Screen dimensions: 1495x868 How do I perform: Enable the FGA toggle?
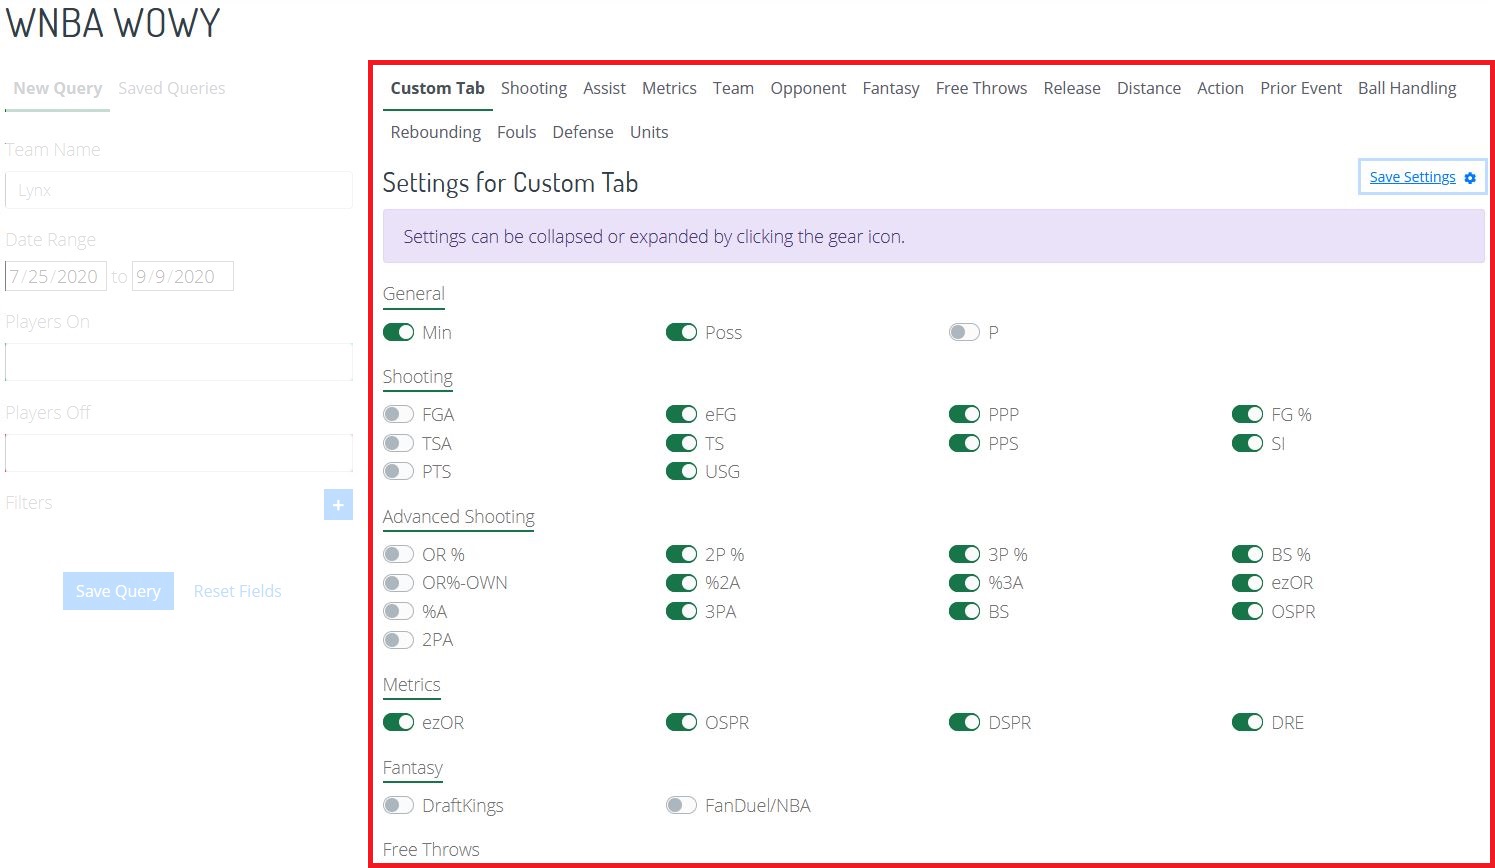pos(397,413)
